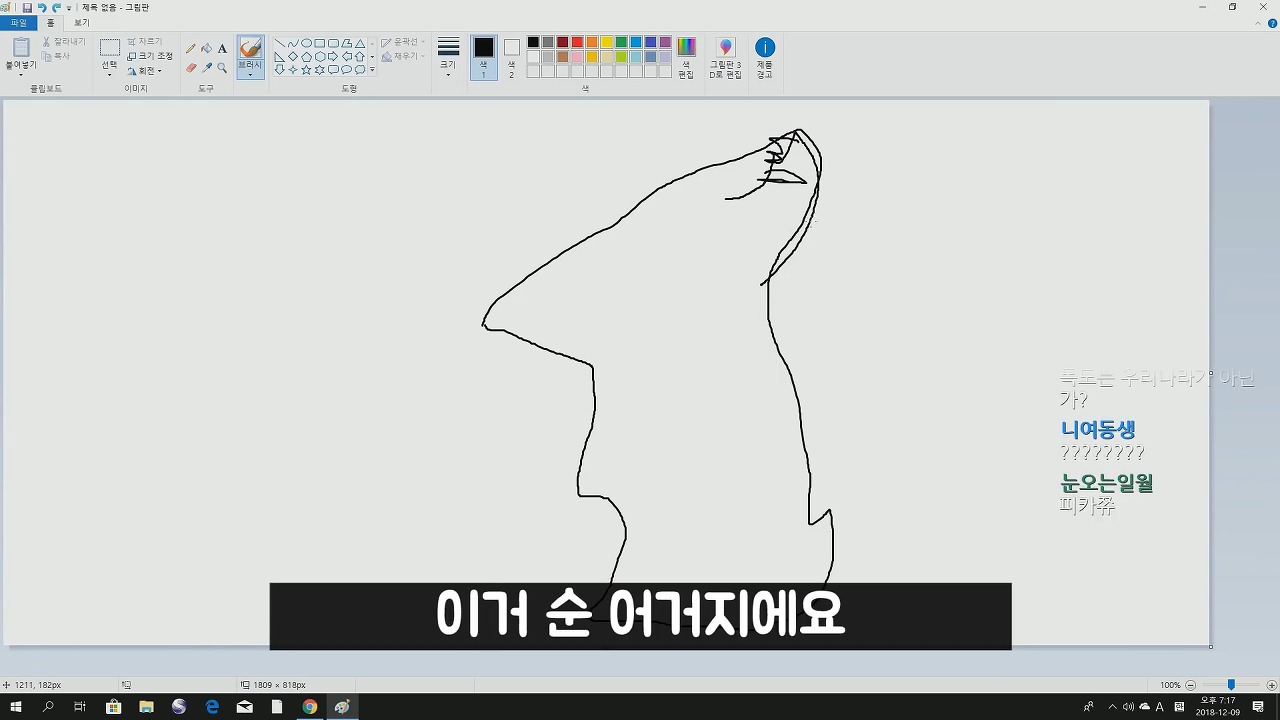Open the Windows Start menu

(x=16, y=707)
